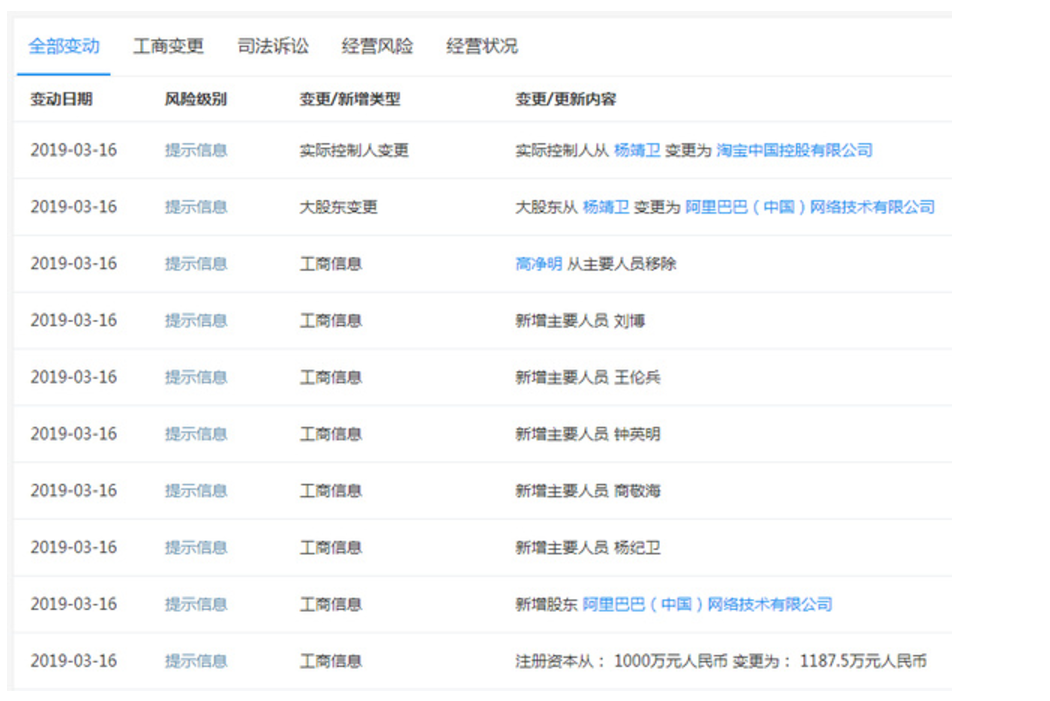Click 提示信息 in the 实际控制人变更 row
Screen dimensions: 1050x701
click(196, 150)
